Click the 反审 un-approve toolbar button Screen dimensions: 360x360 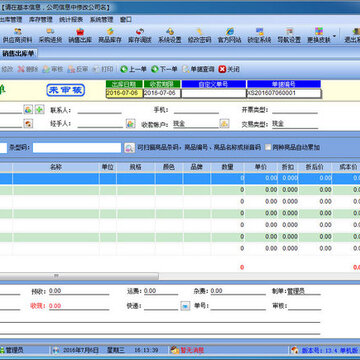[x=78, y=69]
